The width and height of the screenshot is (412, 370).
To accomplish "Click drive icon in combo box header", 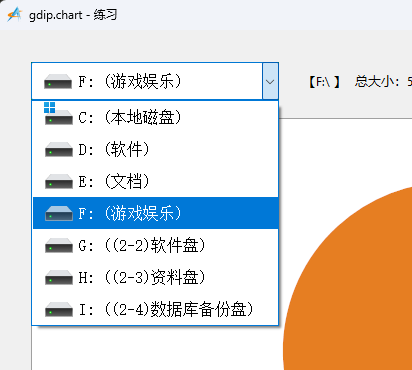I will click(x=58, y=81).
